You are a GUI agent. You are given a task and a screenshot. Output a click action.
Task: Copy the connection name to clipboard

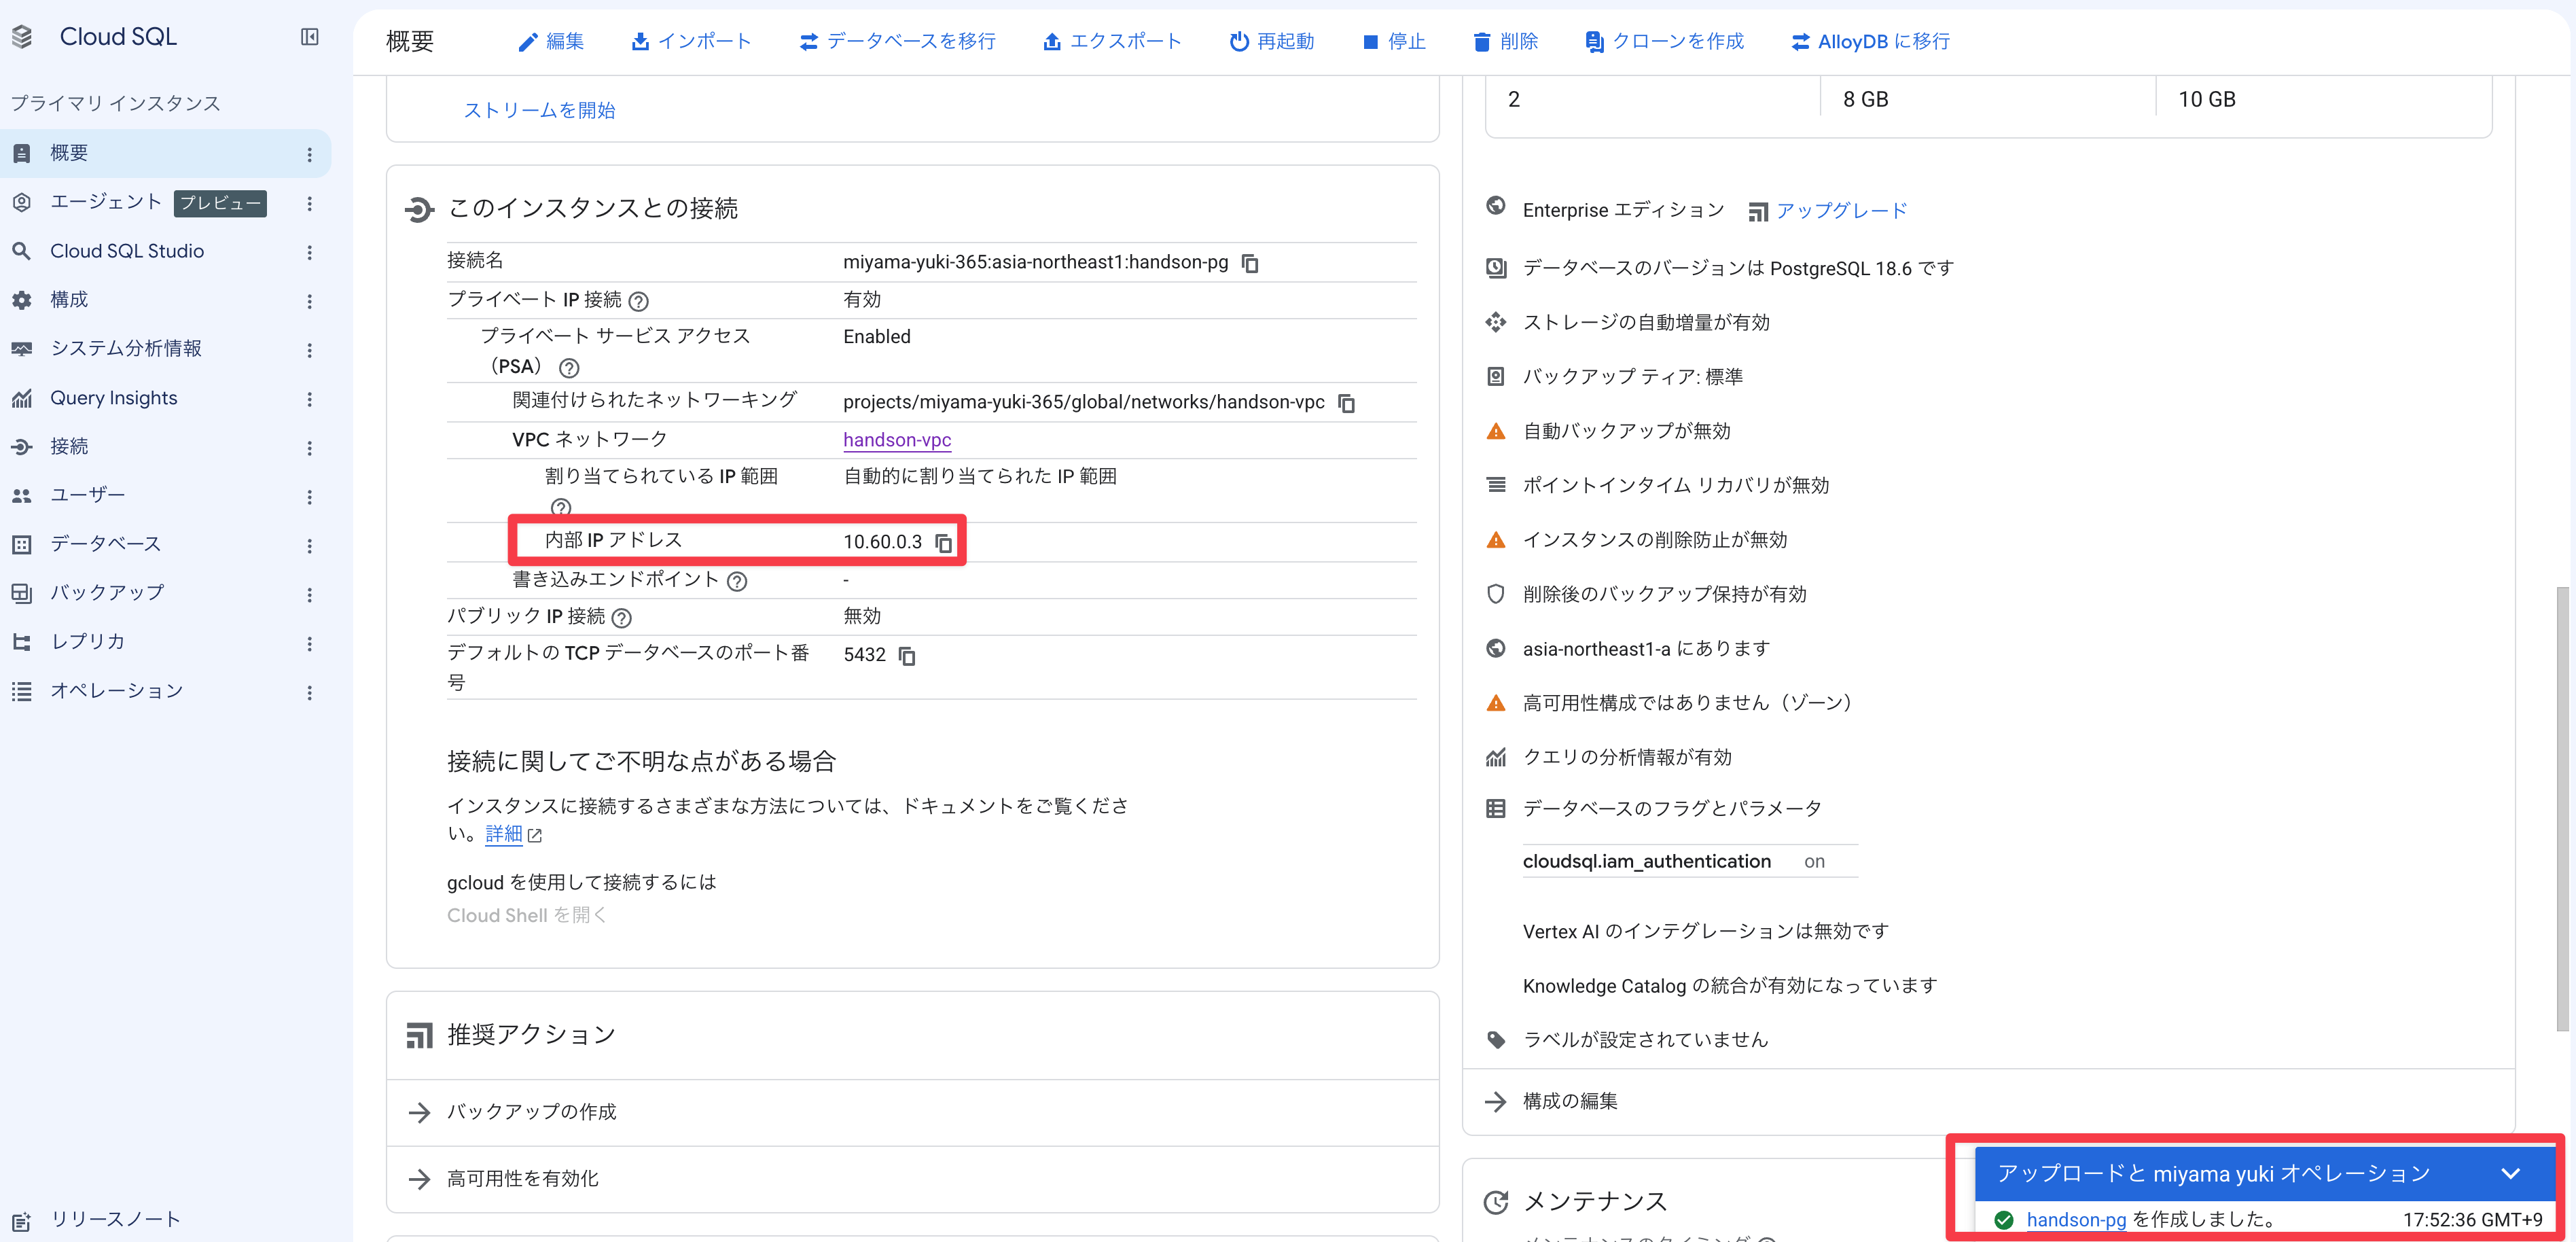pyautogui.click(x=1249, y=263)
